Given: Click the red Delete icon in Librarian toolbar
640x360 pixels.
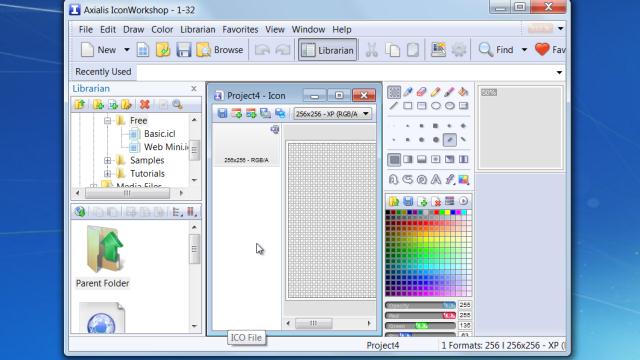Looking at the screenshot, I should pyautogui.click(x=144, y=104).
